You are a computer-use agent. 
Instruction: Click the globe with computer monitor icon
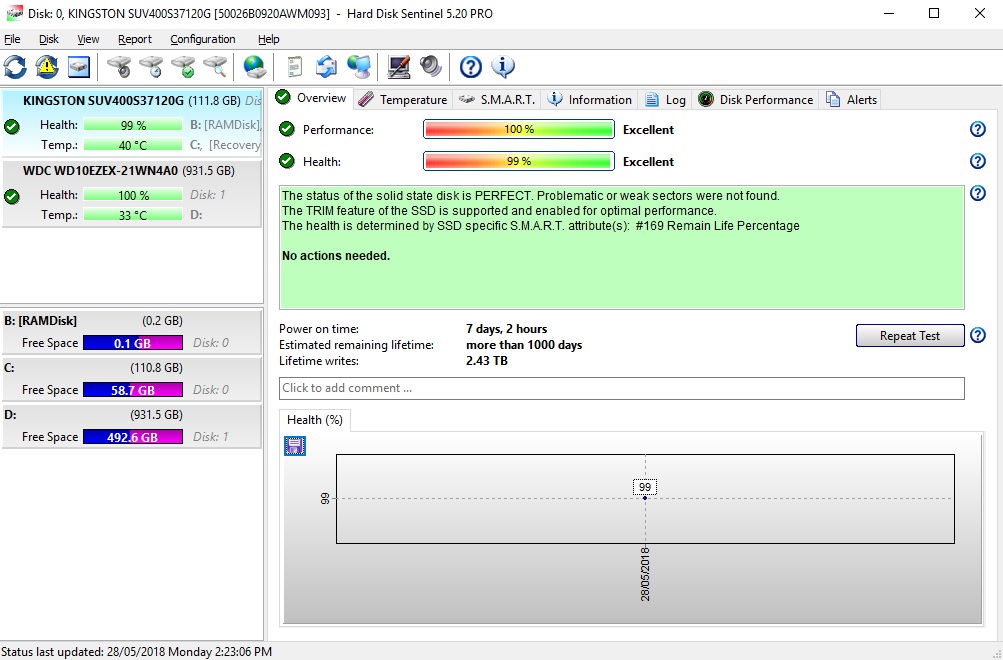click(x=358, y=67)
